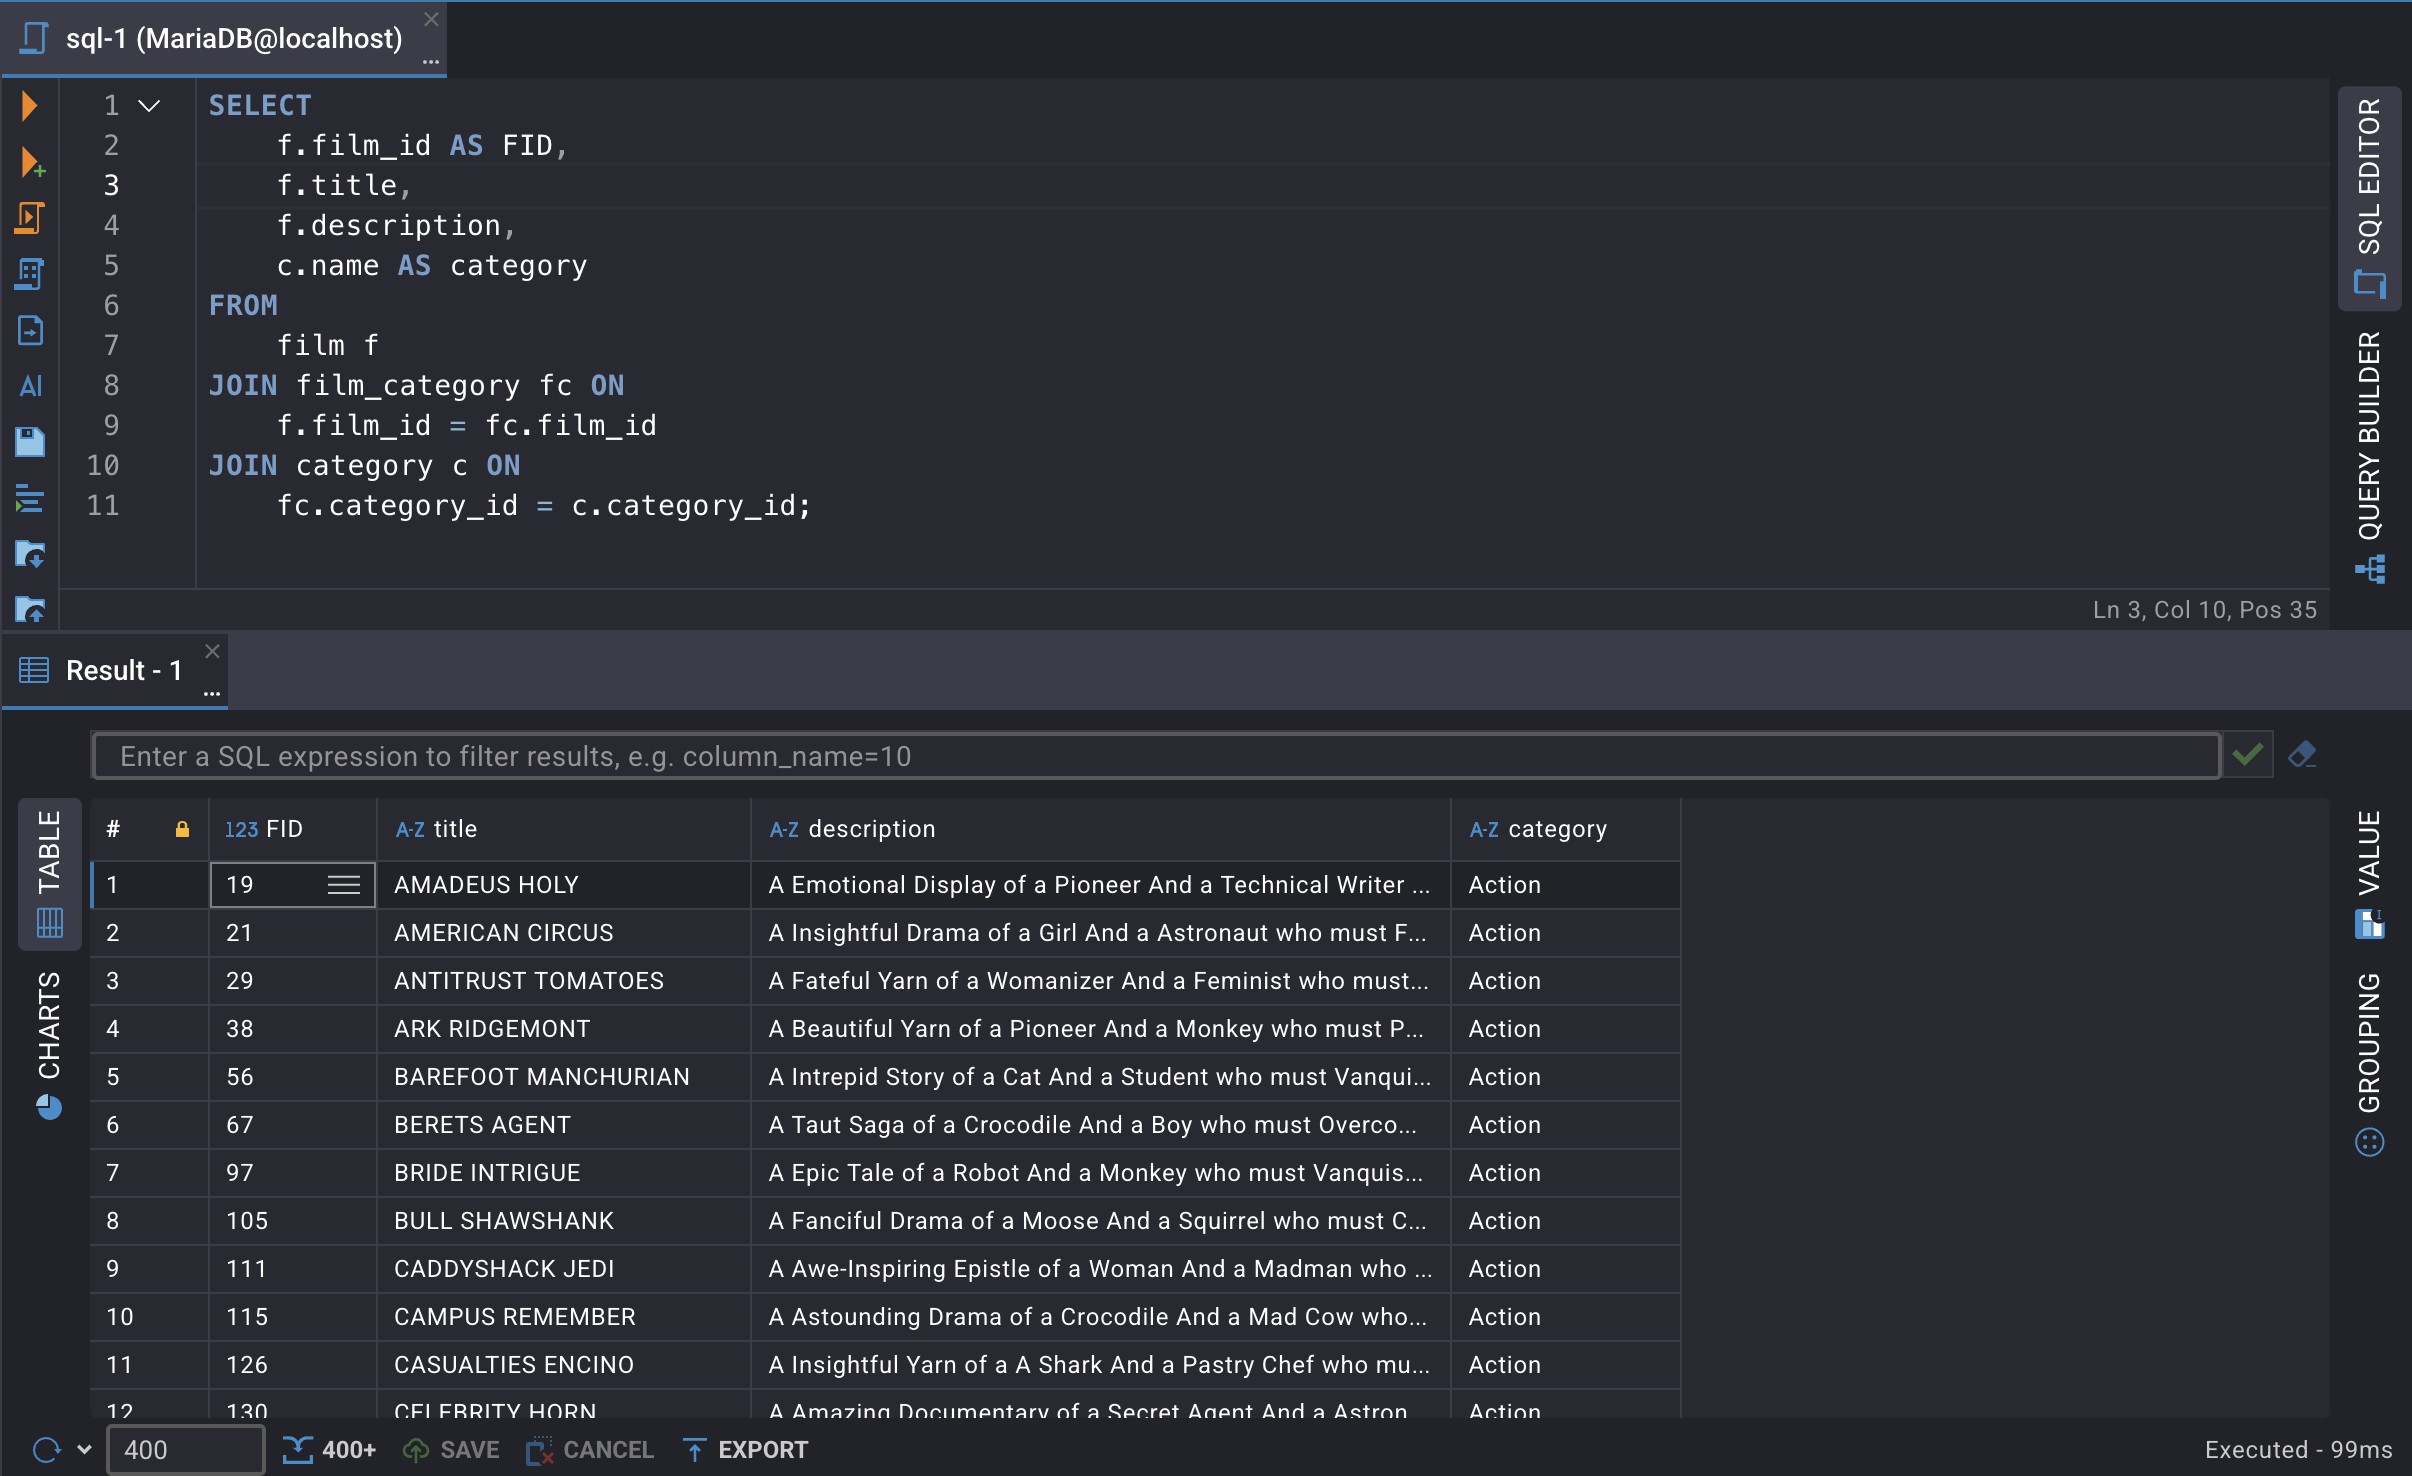Apply the filter with green checkmark
Image resolution: width=2412 pixels, height=1476 pixels.
point(2247,755)
